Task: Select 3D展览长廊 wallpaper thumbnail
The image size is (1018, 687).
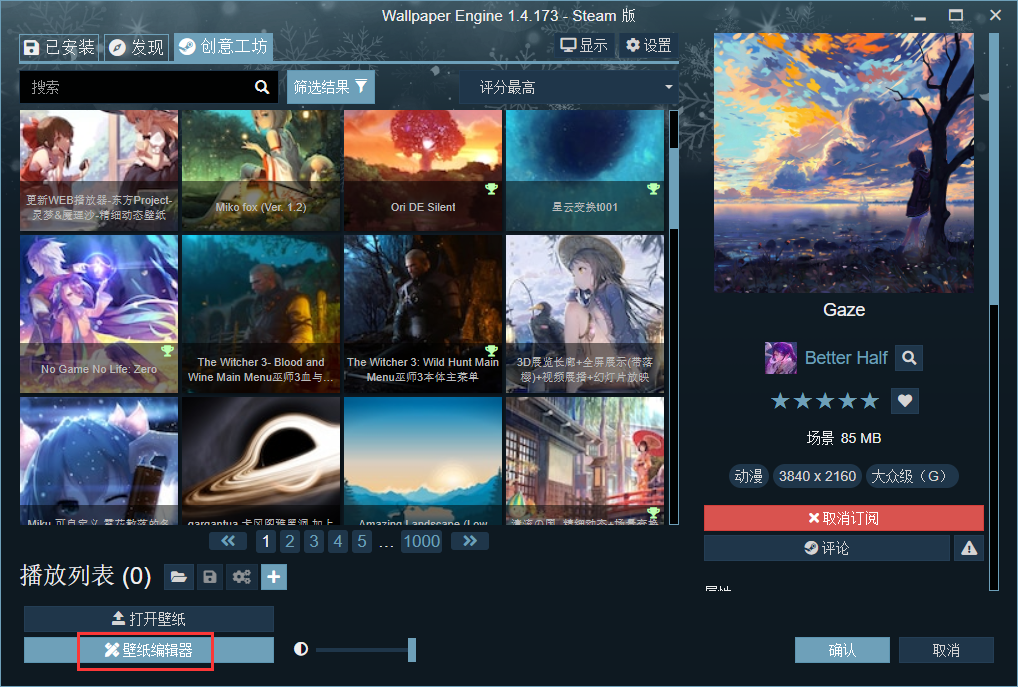Action: 585,314
